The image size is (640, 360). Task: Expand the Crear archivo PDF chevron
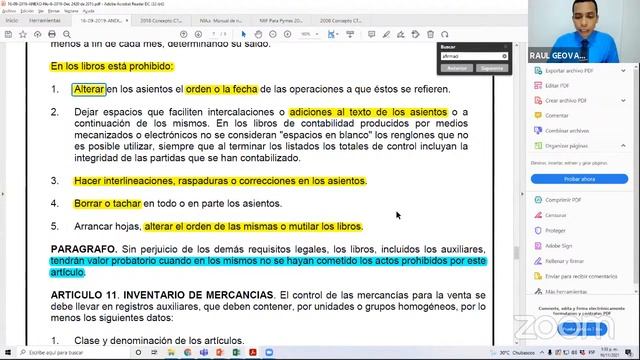(x=623, y=100)
